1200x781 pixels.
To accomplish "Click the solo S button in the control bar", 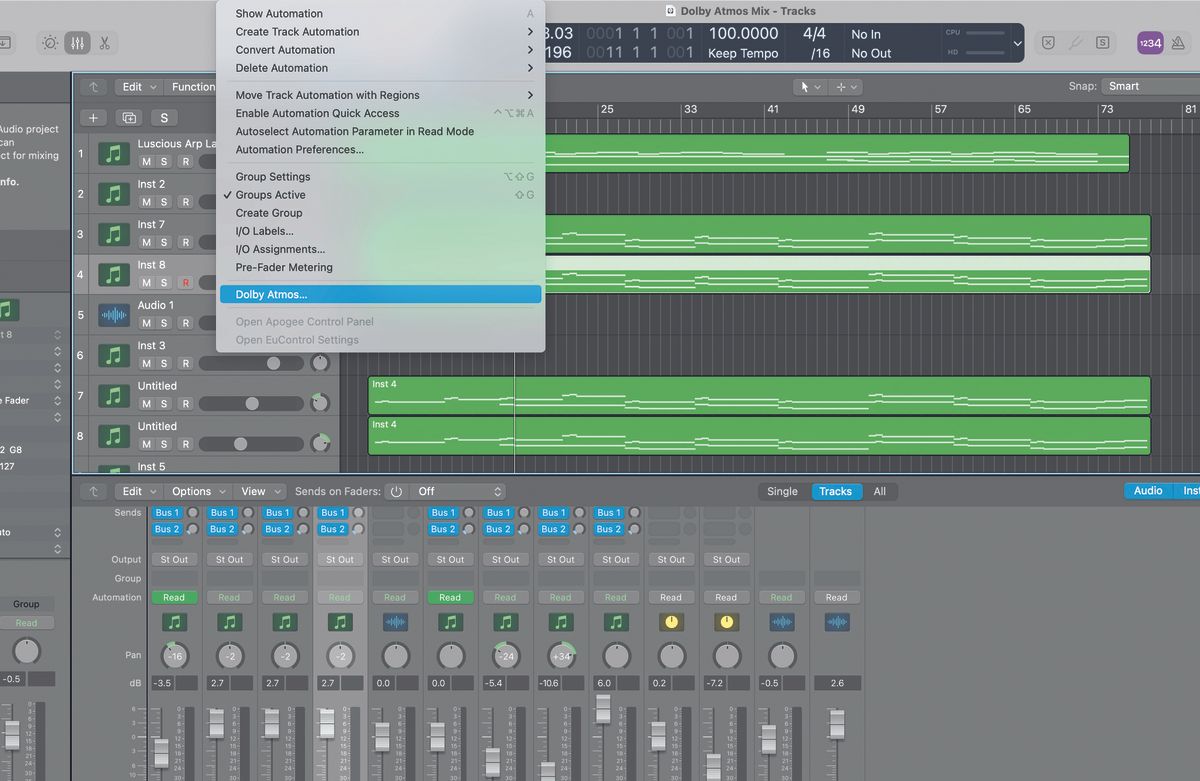I will click(1102, 43).
